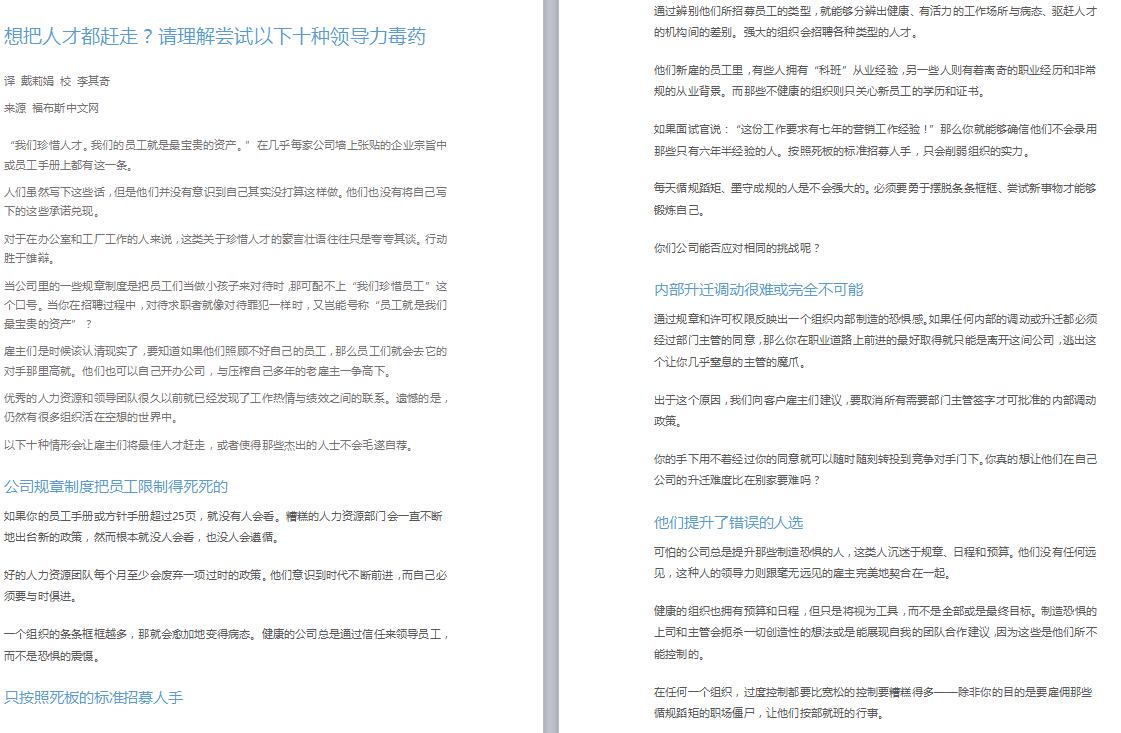Screen dimensions: 1121x733
Task: Click paragraph beginning 每天循规蹈矩、墨守成规
Action: click(x=875, y=198)
